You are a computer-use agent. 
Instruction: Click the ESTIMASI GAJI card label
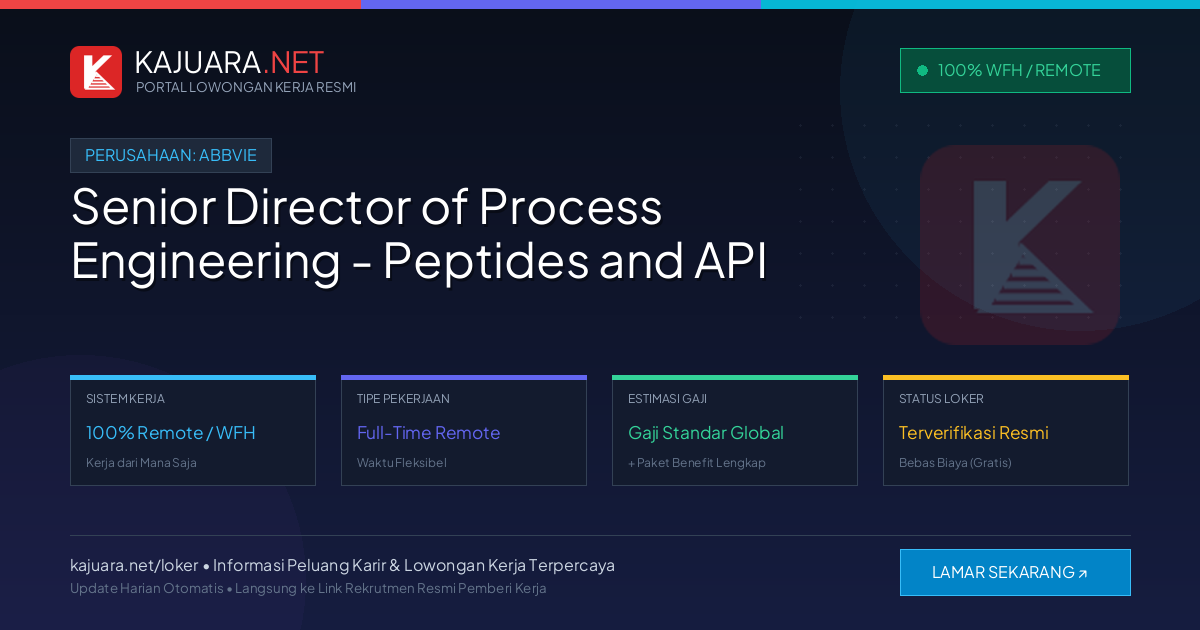coord(667,398)
